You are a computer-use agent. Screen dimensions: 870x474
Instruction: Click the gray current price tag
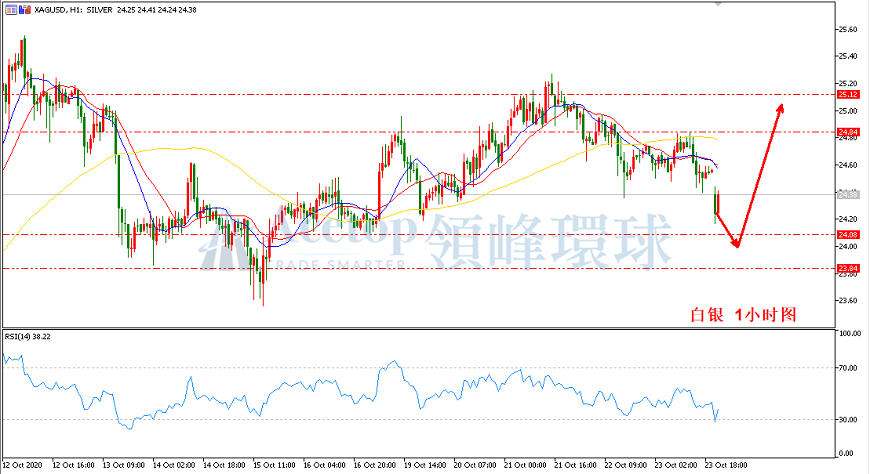point(848,194)
